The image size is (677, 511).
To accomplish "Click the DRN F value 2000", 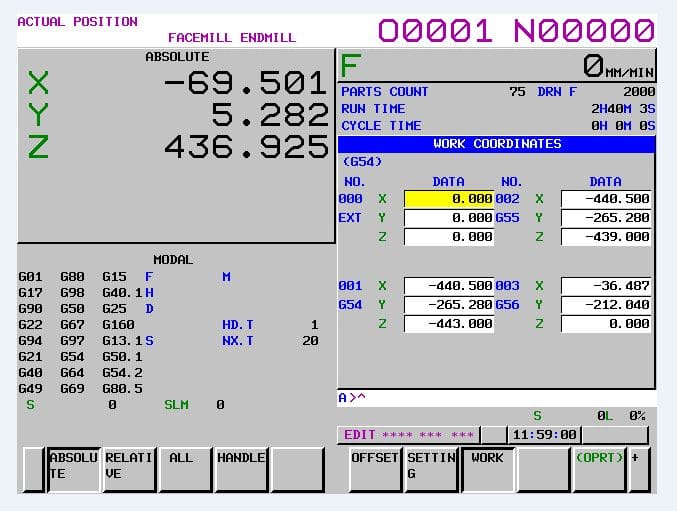I will (x=639, y=92).
